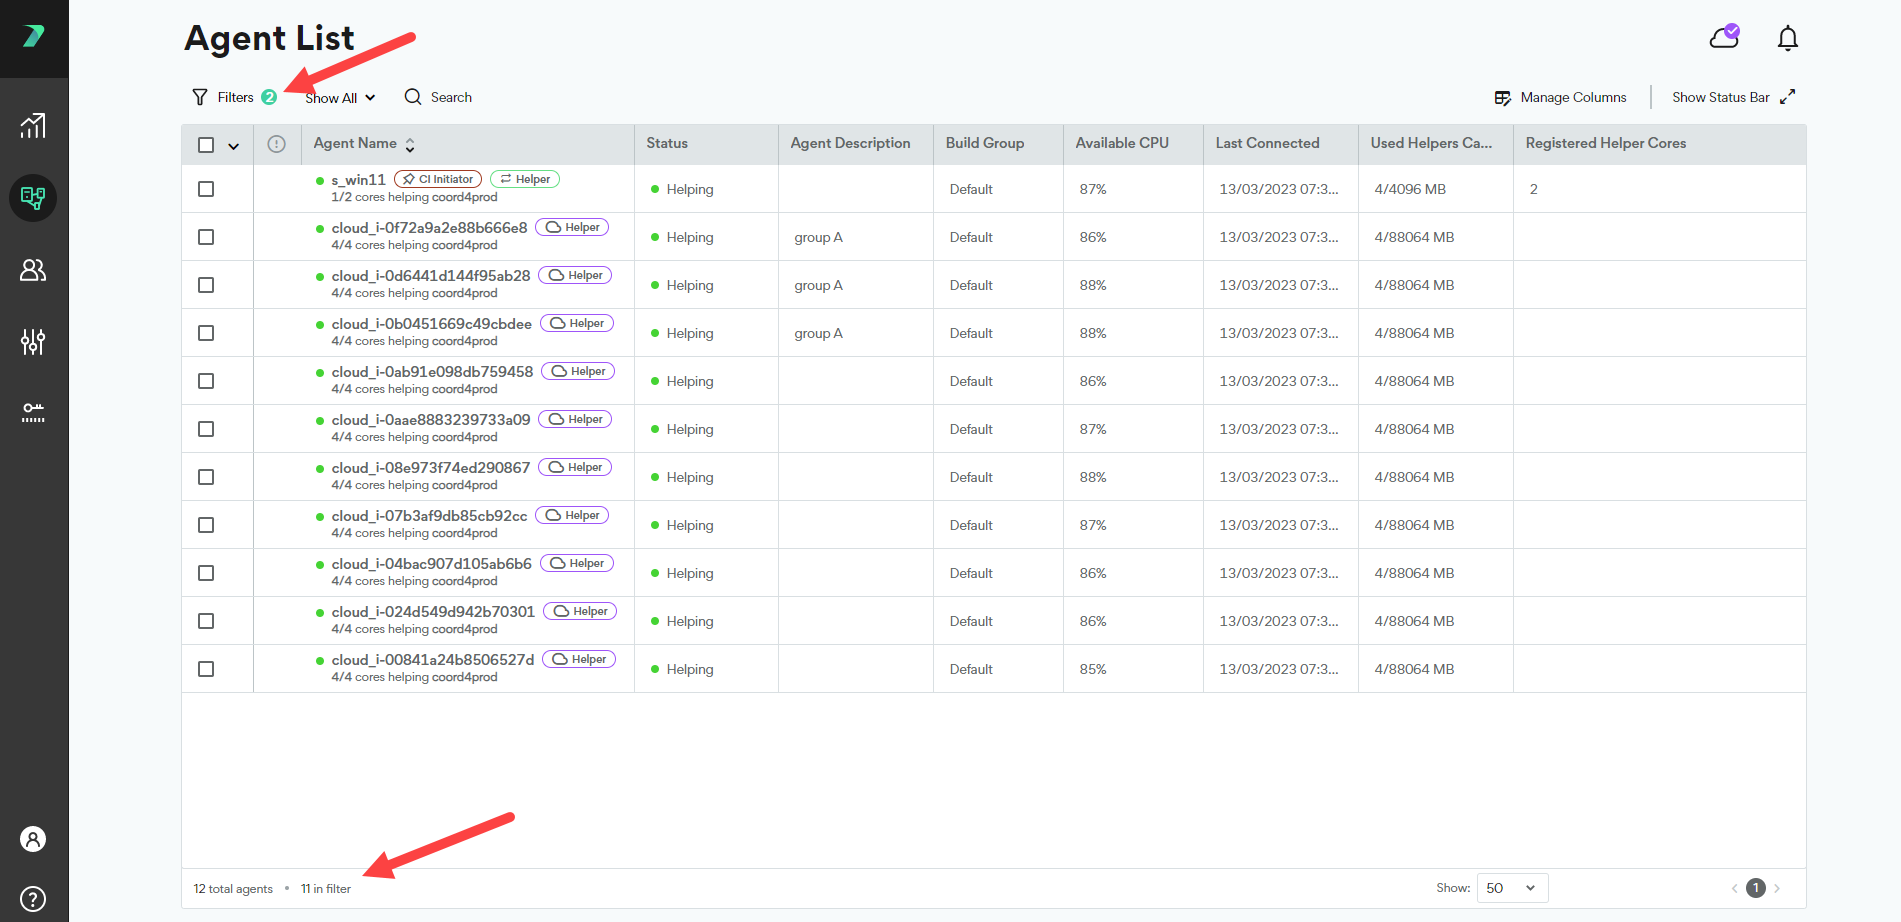Click the cloud status icon
1901x922 pixels.
click(1724, 37)
